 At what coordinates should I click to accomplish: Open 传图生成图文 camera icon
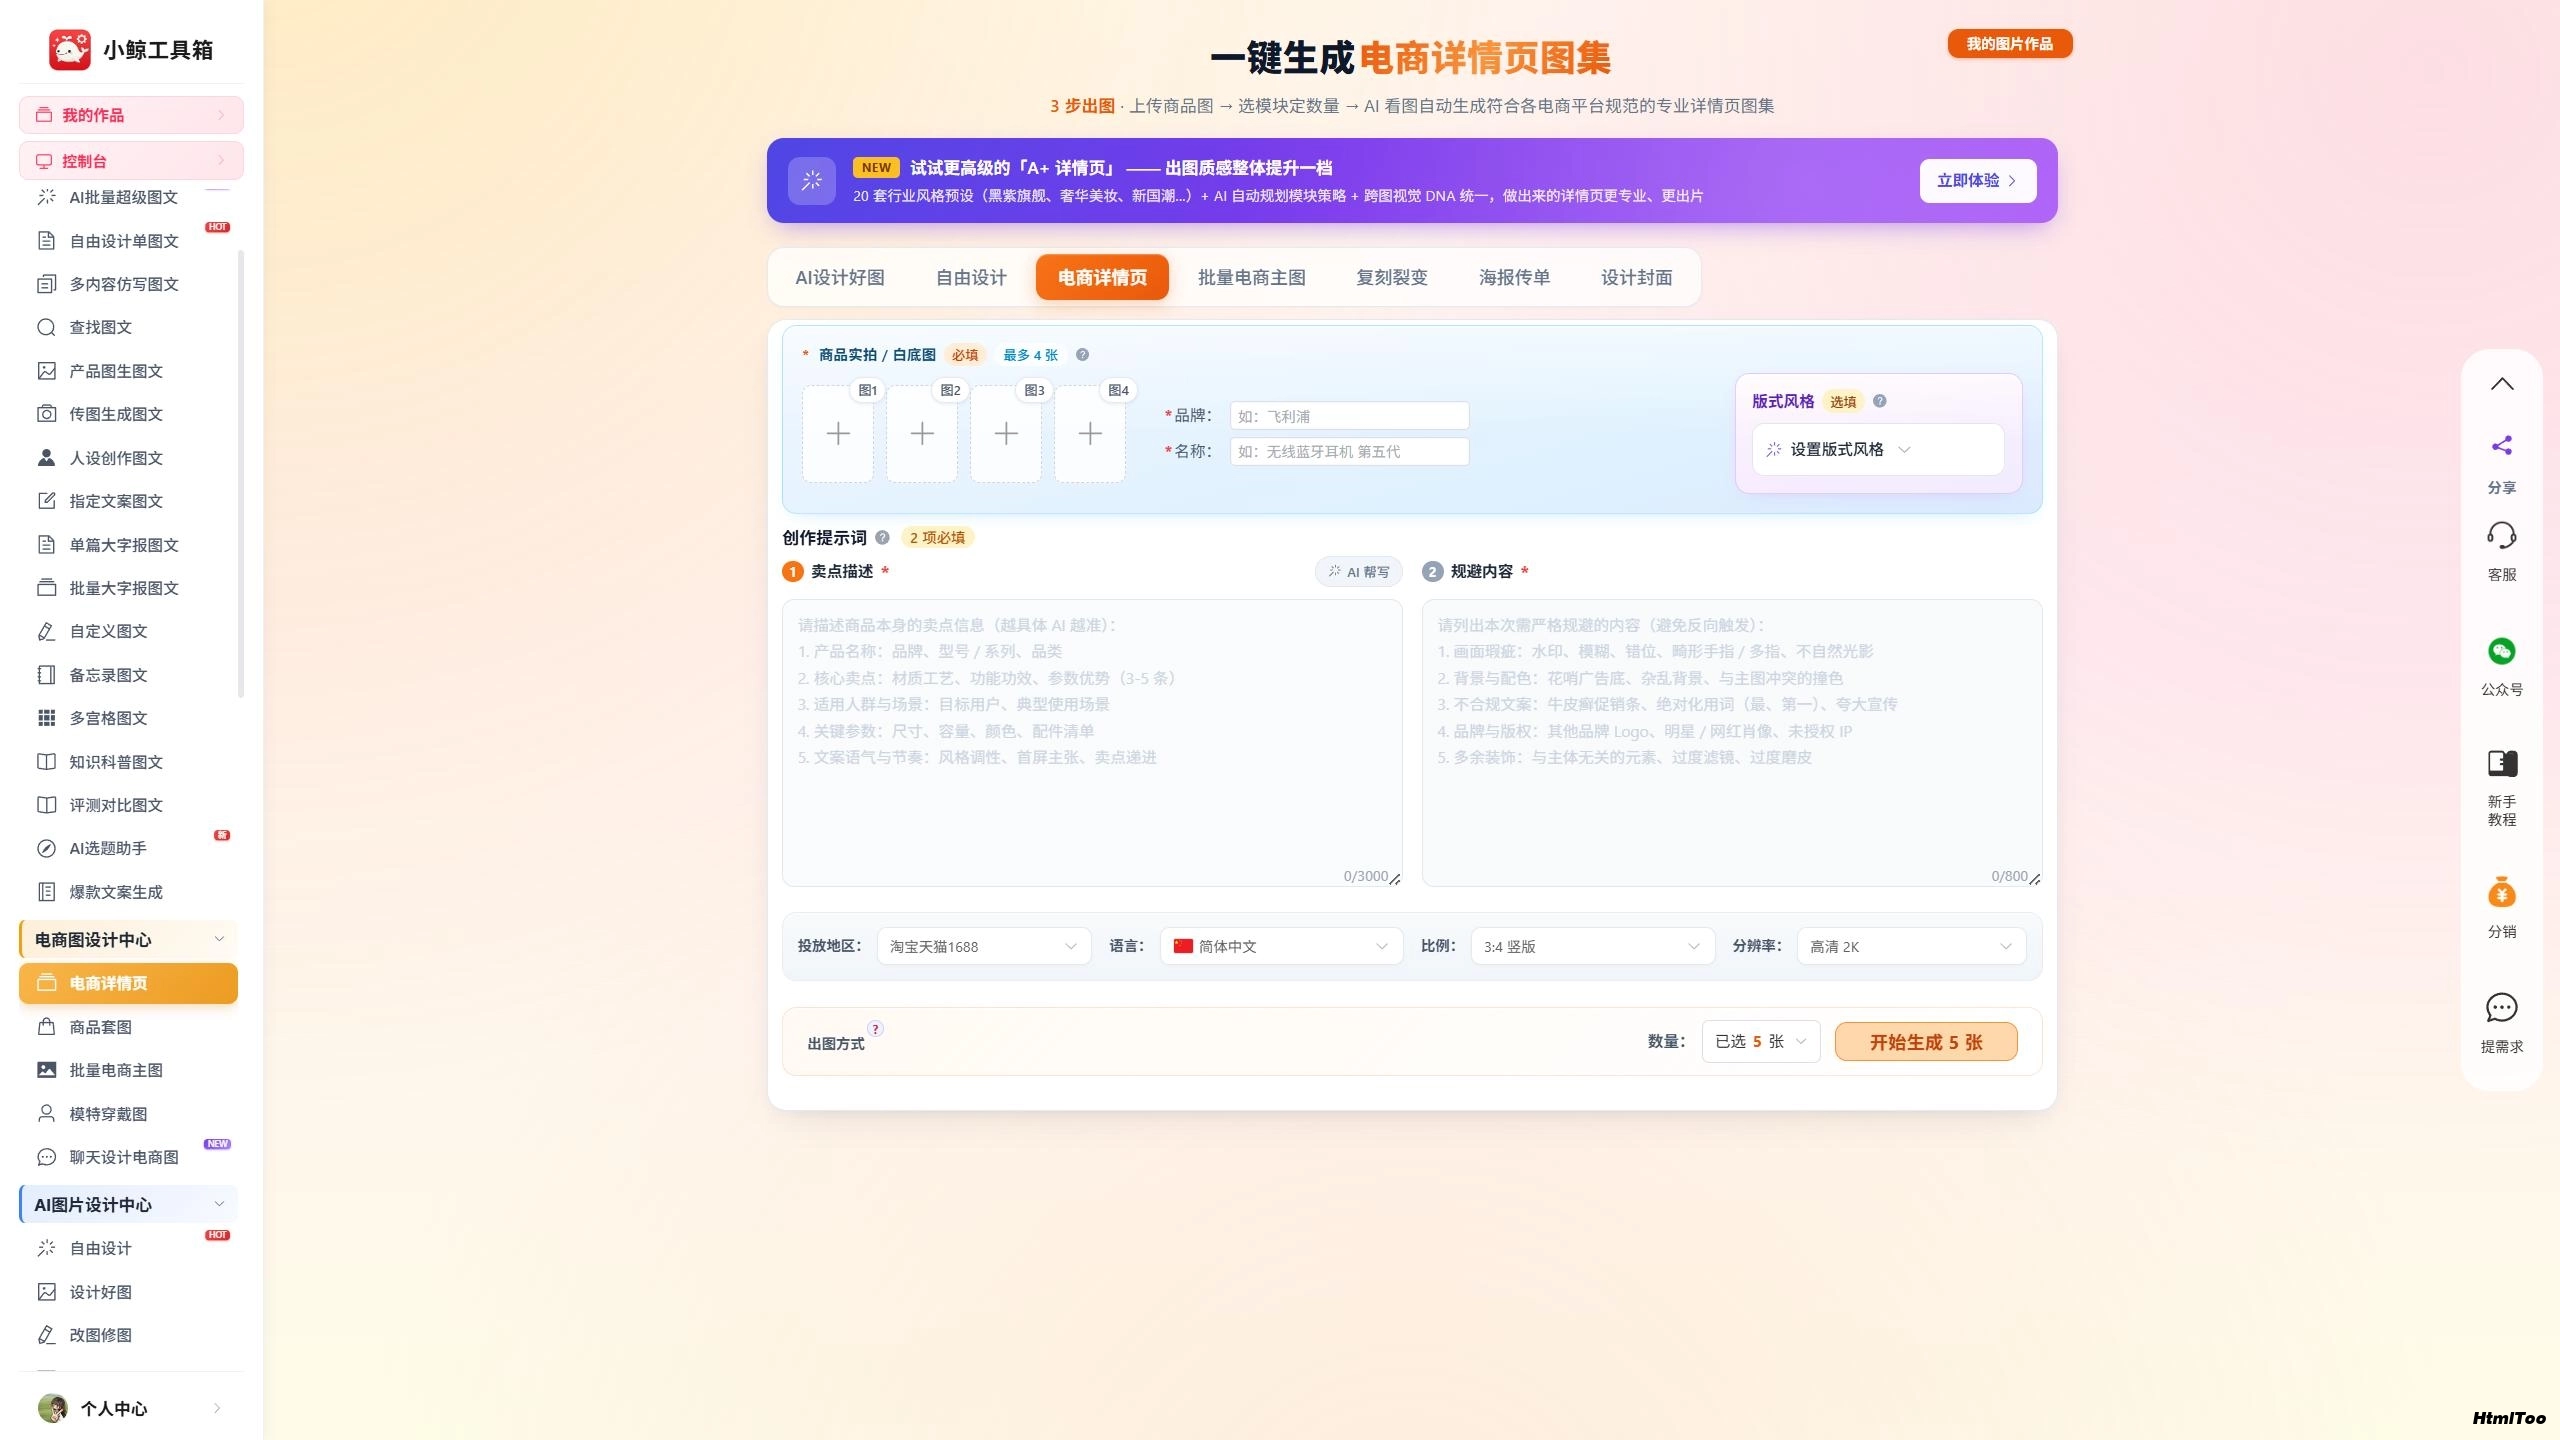[x=46, y=414]
